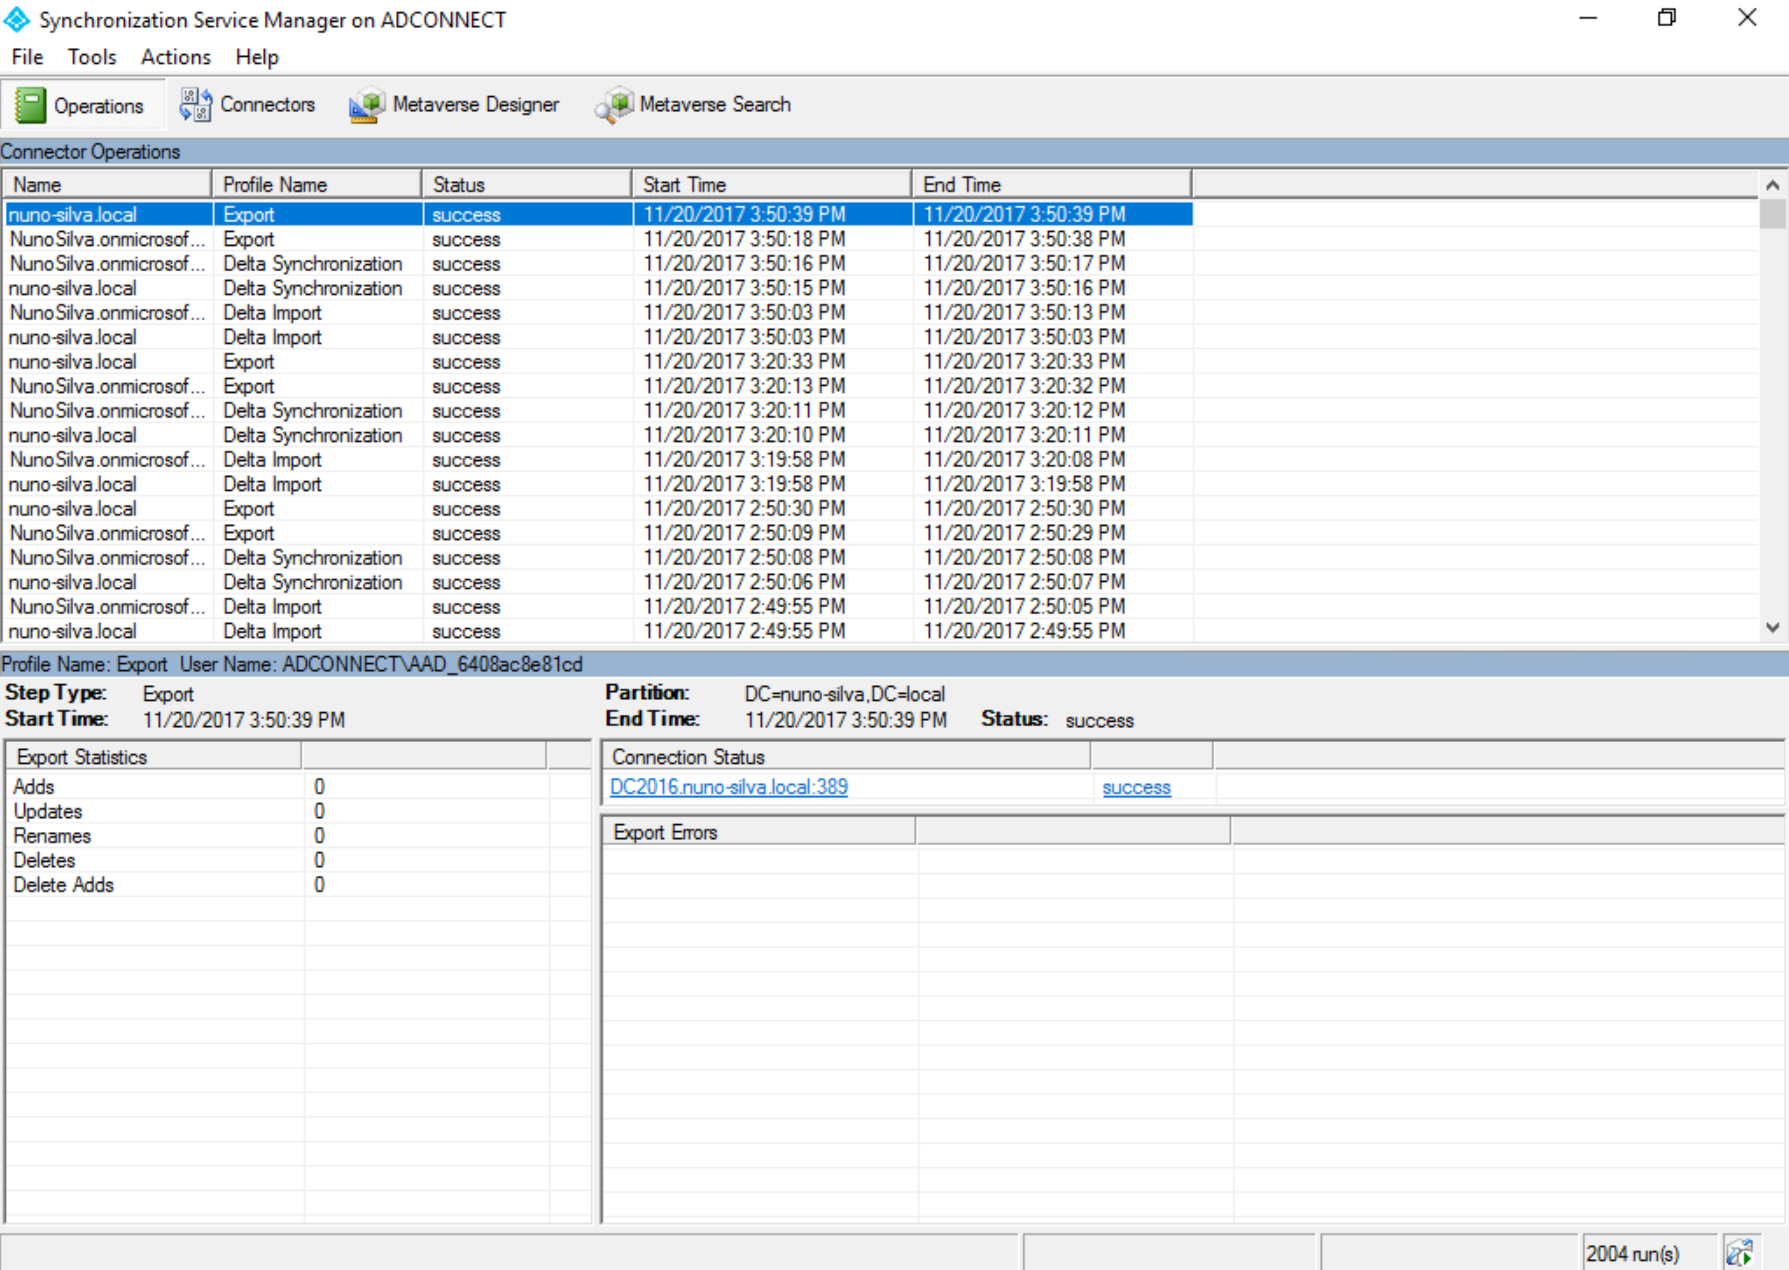This screenshot has height=1270, width=1789.
Task: Click the End Time 3:20:08 PM cell
Action: tap(1024, 460)
